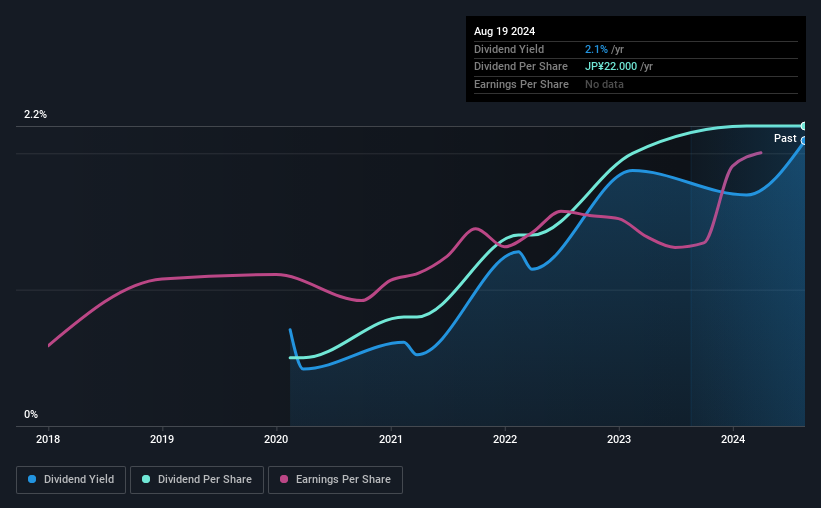Select the 2019 label on the x-axis

tap(162, 439)
